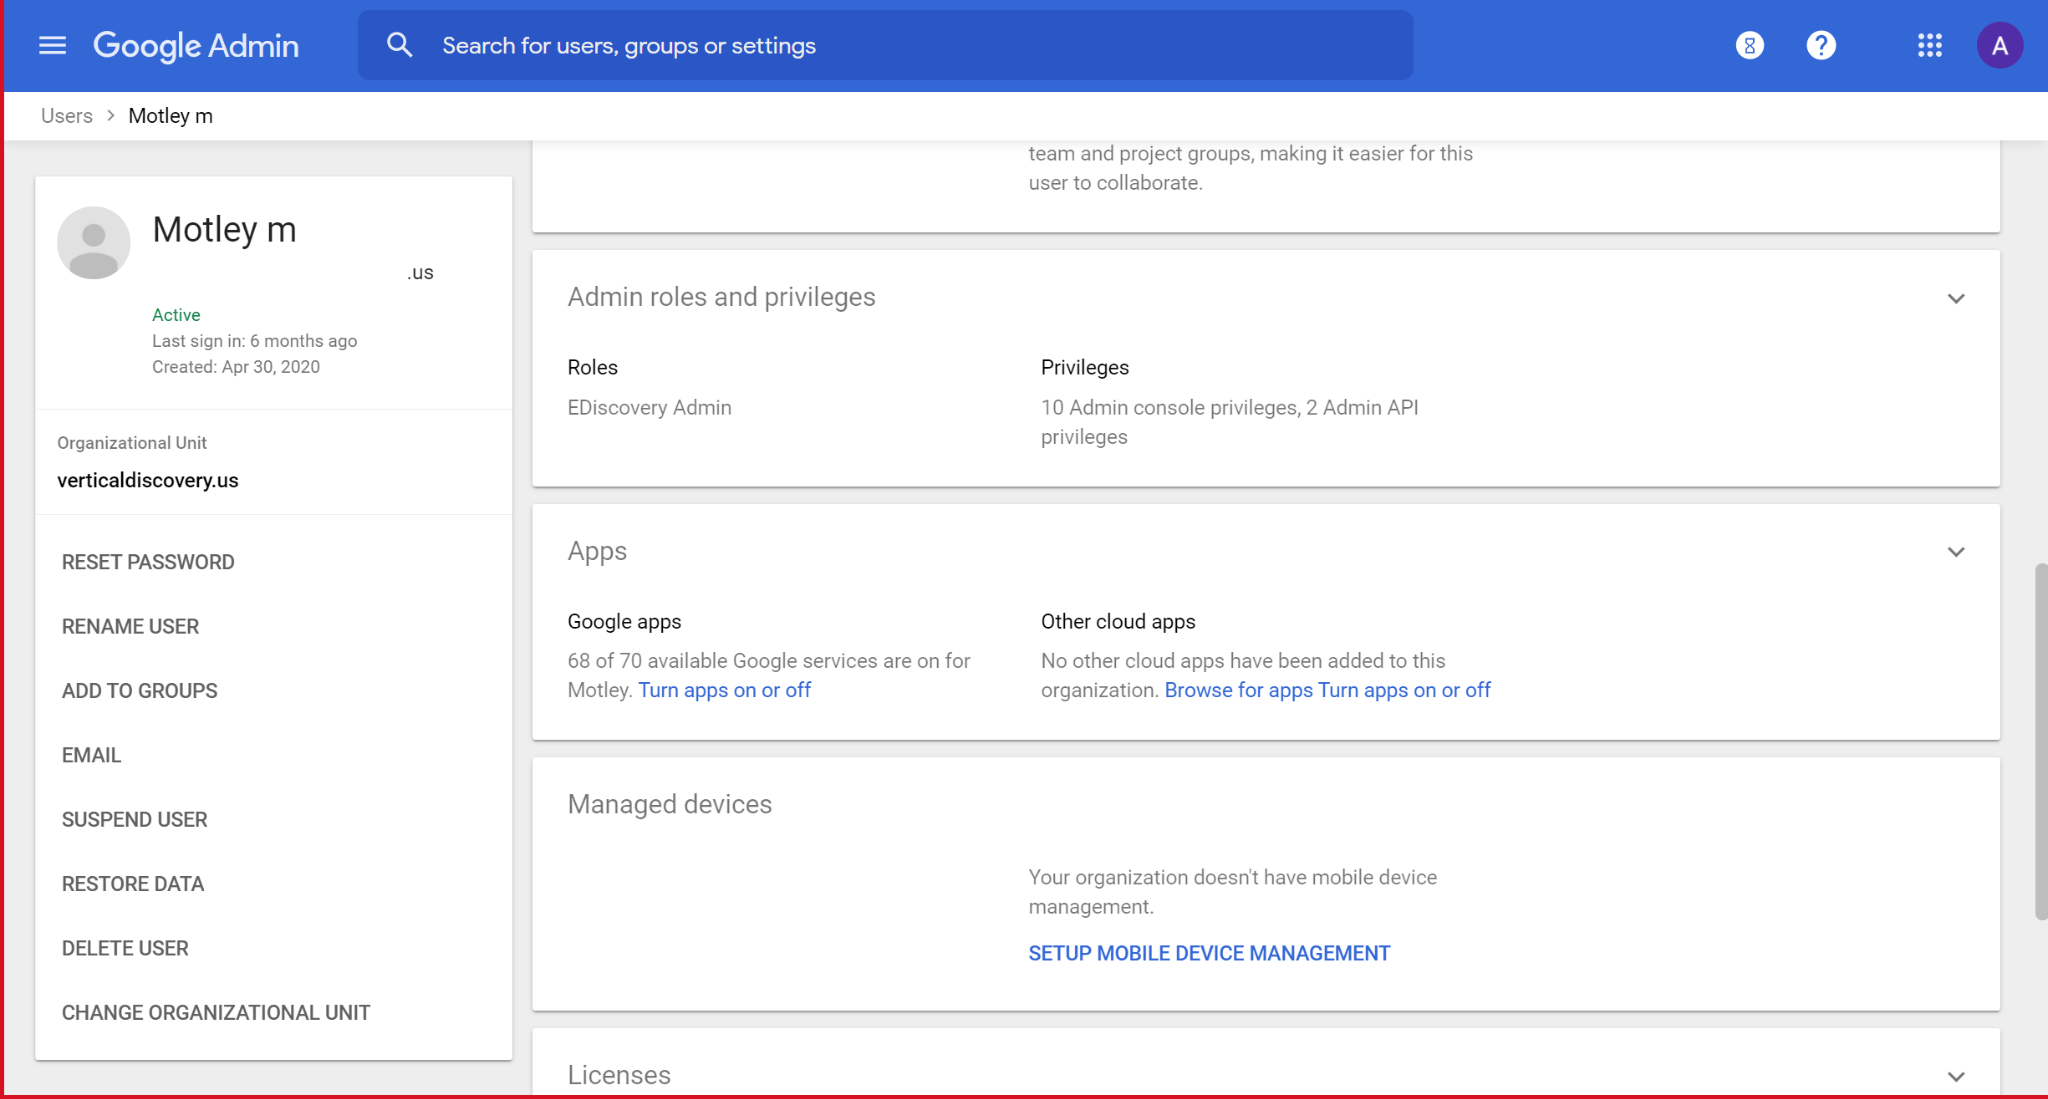Click the Google Admin logo
Viewport: 2048px width, 1099px height.
pos(196,46)
